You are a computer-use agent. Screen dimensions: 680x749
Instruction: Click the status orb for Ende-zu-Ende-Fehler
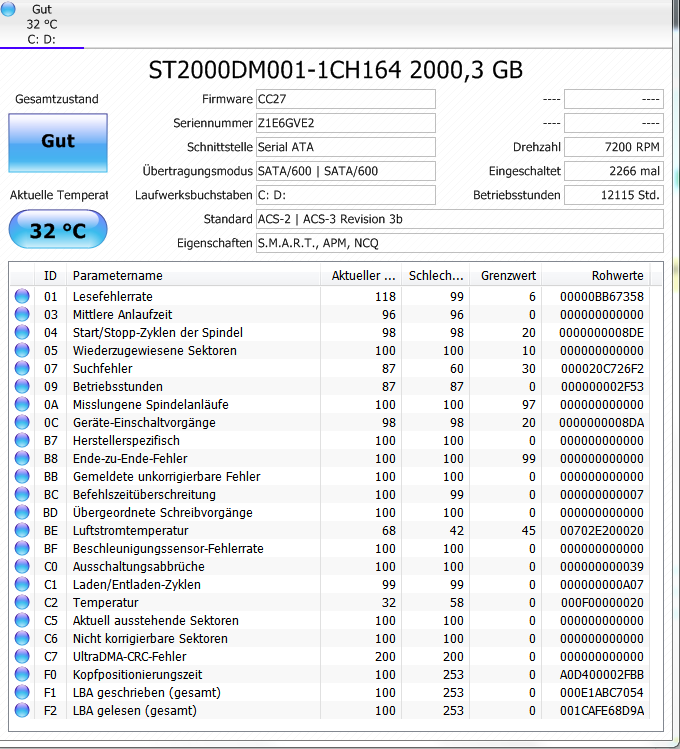click(22, 458)
